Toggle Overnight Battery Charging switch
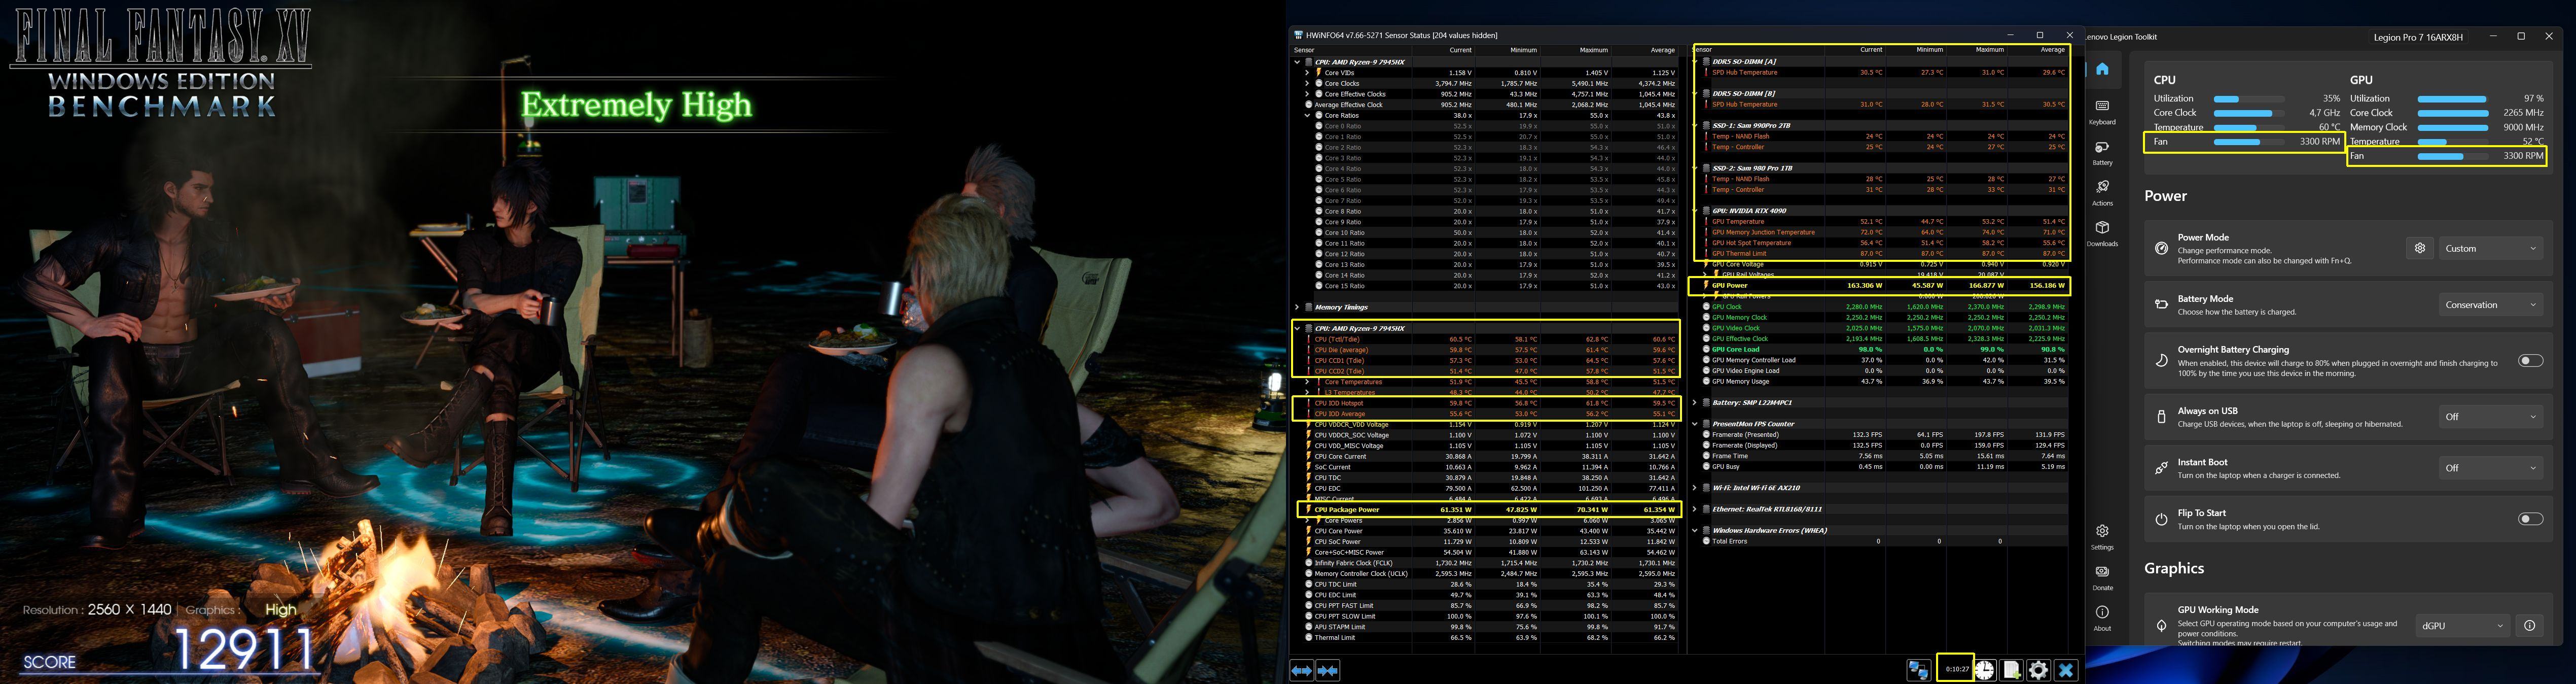 point(2530,361)
